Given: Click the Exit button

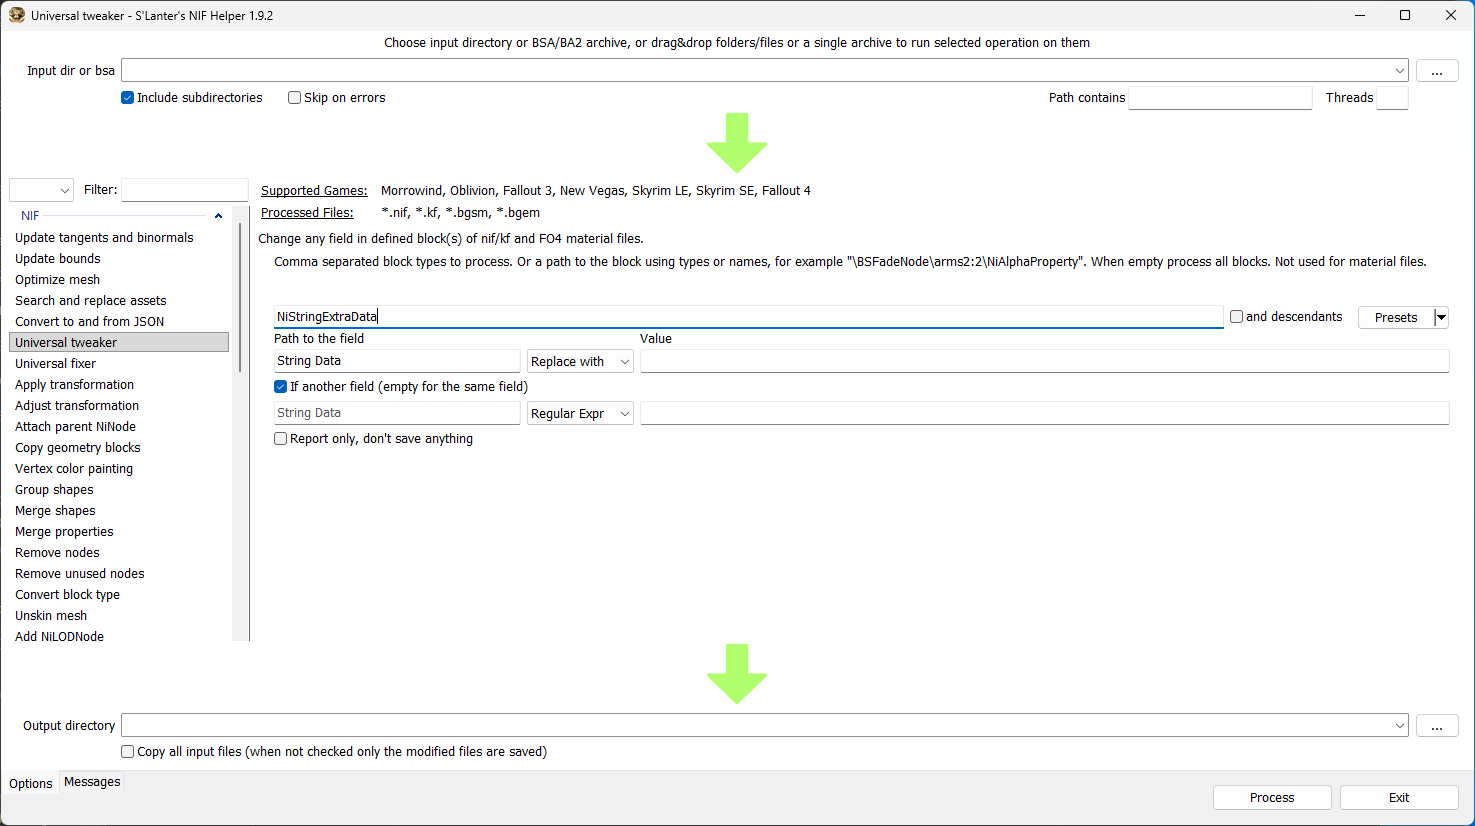Looking at the screenshot, I should click(1399, 797).
